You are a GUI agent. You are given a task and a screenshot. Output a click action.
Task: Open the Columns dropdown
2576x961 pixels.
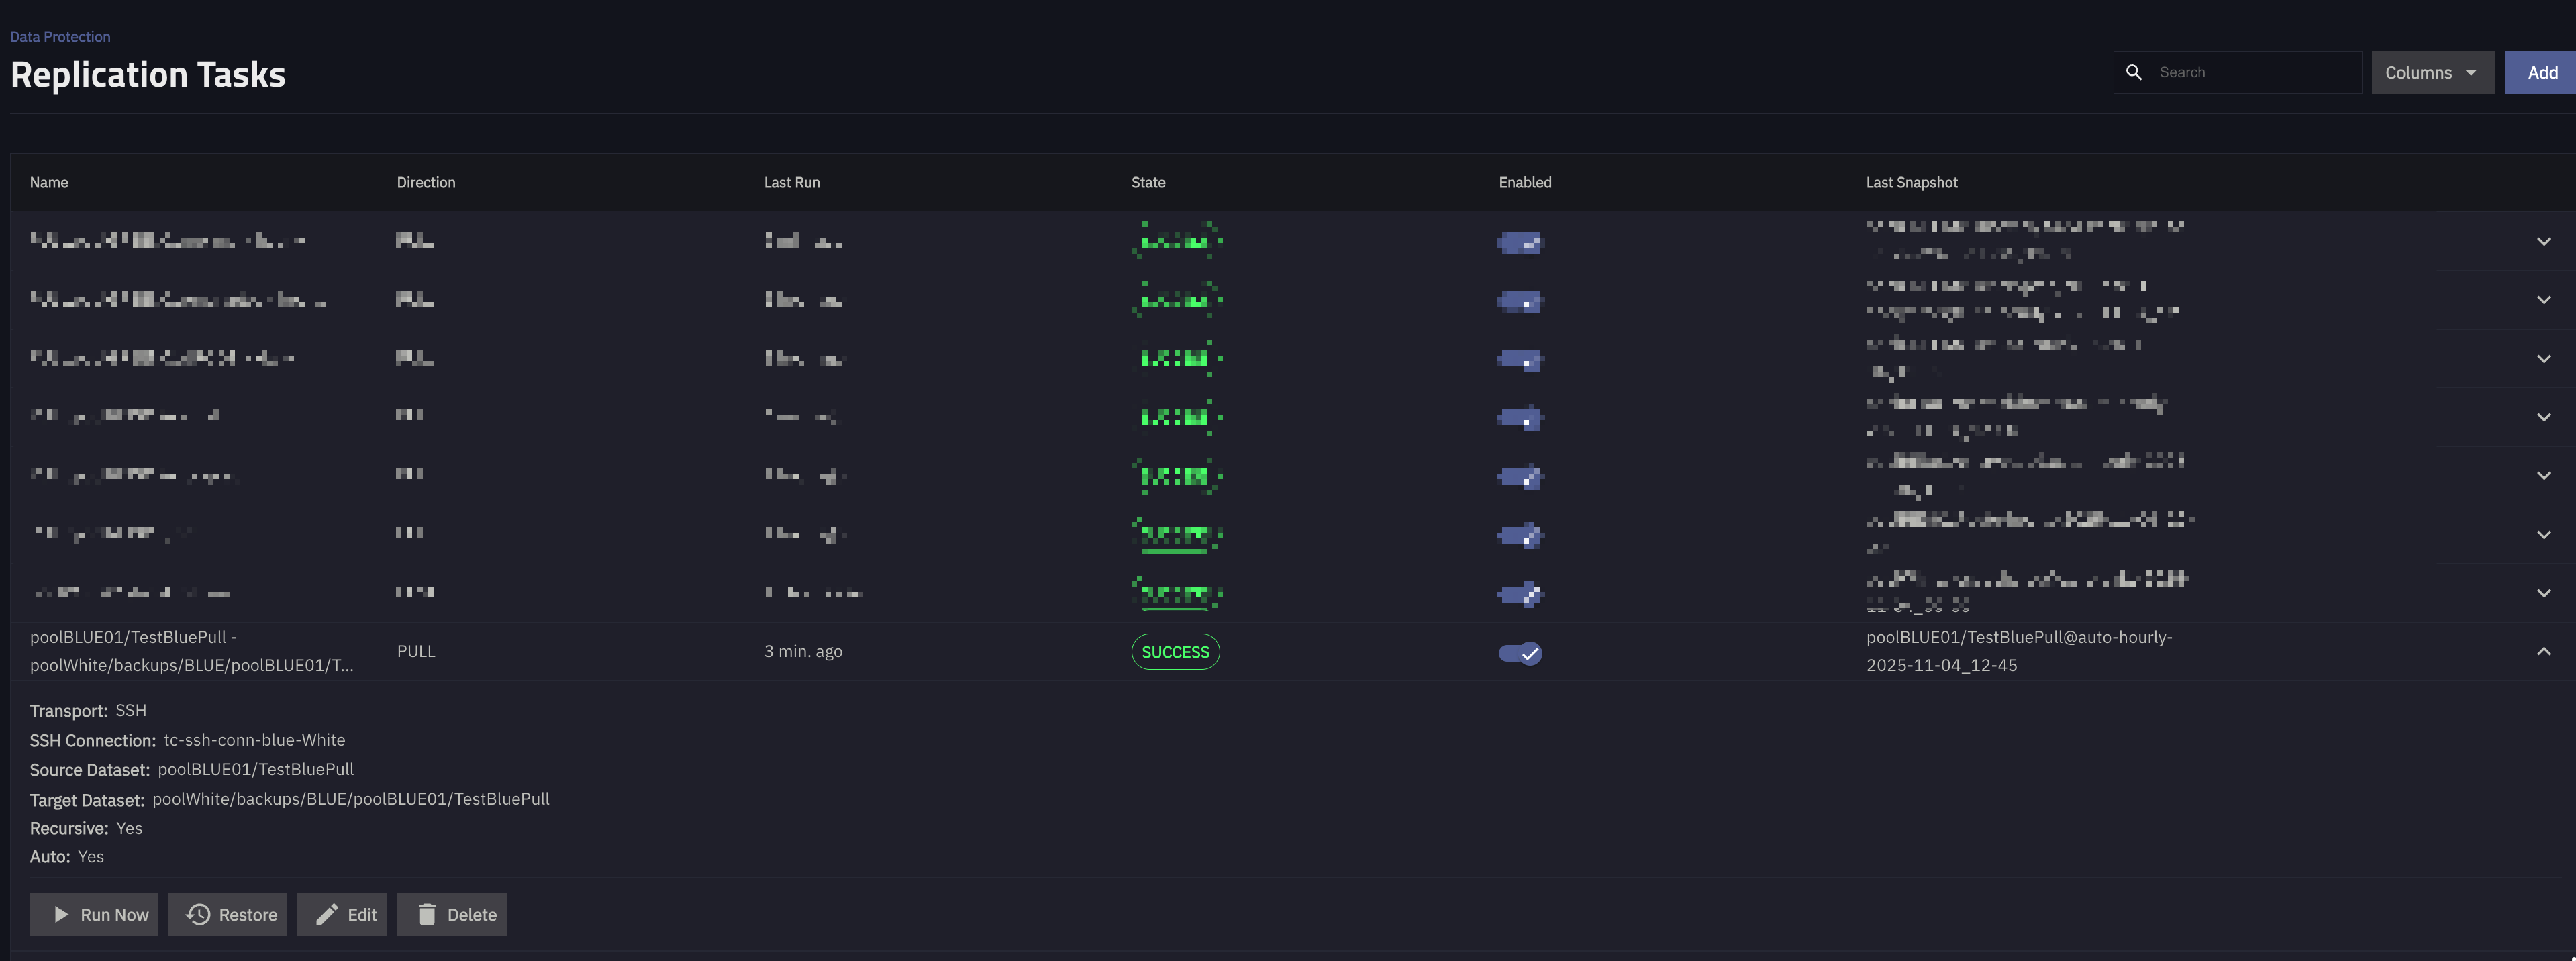click(2432, 72)
